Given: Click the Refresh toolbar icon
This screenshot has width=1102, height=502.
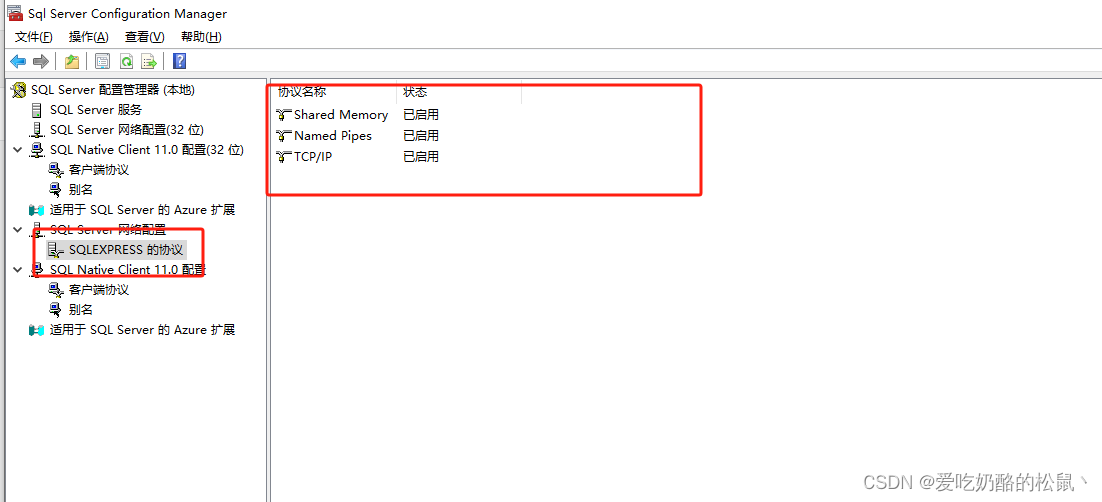Looking at the screenshot, I should (126, 62).
